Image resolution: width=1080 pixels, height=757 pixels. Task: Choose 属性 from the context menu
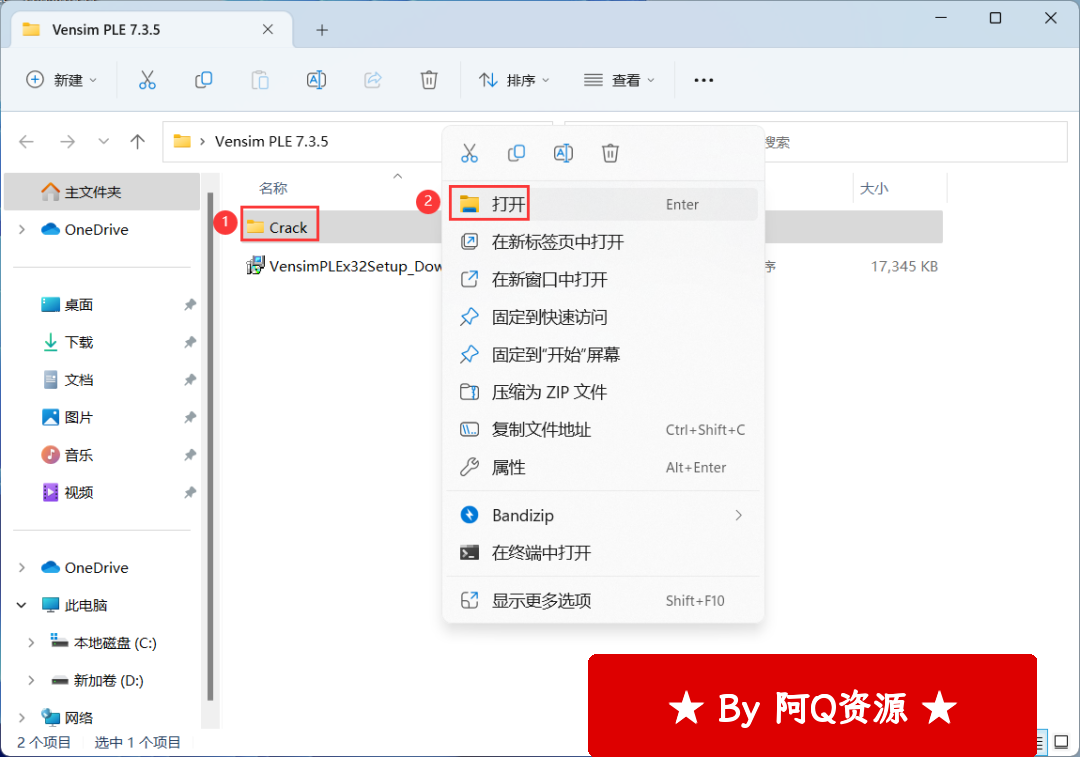click(603, 468)
